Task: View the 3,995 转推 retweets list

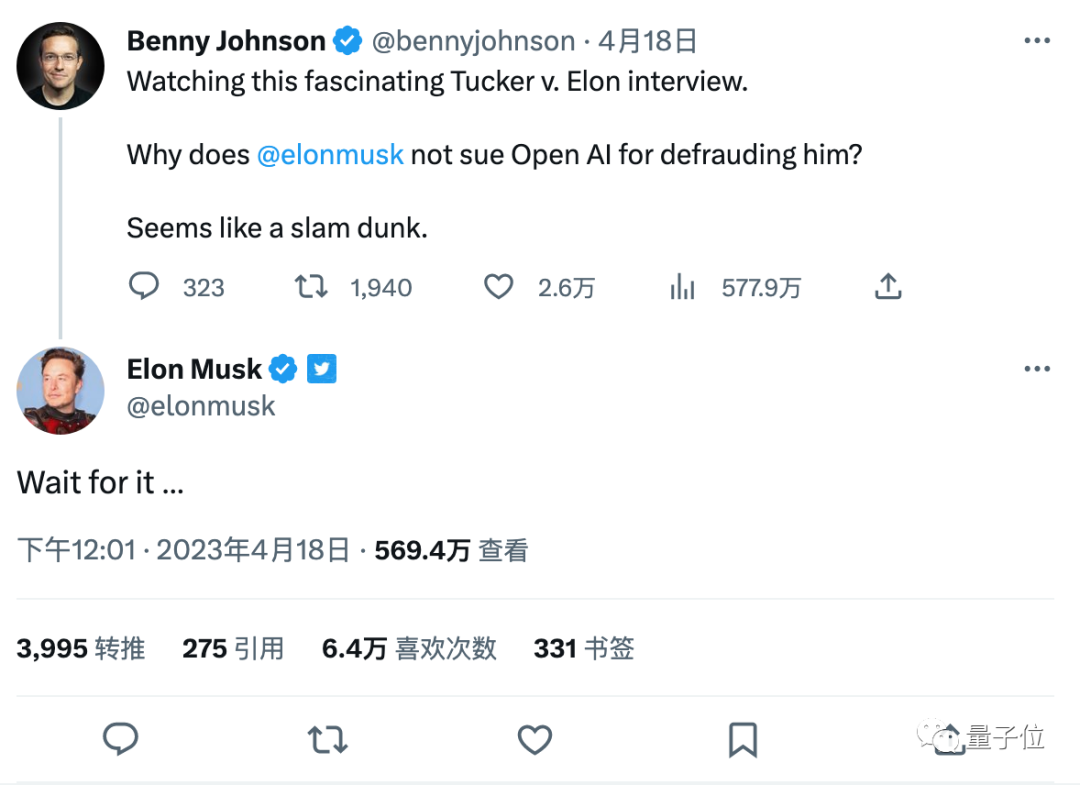Action: (x=80, y=648)
